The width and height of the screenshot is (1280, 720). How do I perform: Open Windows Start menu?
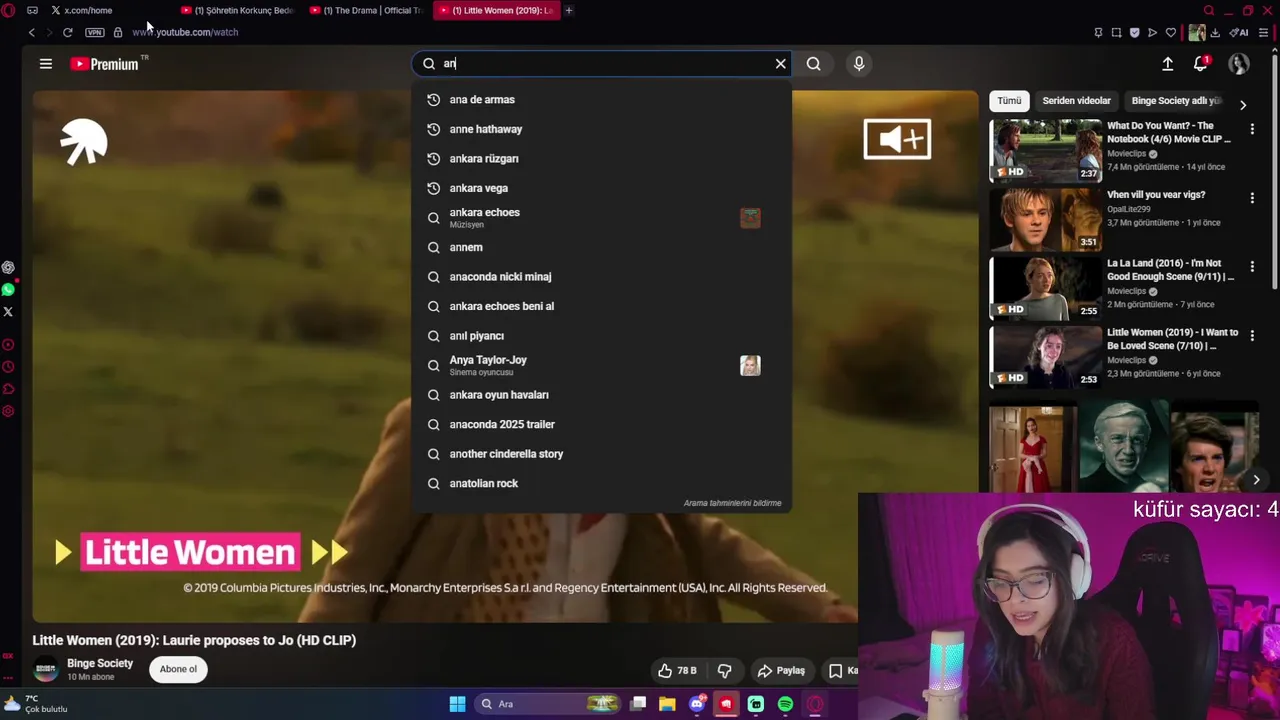tap(457, 704)
